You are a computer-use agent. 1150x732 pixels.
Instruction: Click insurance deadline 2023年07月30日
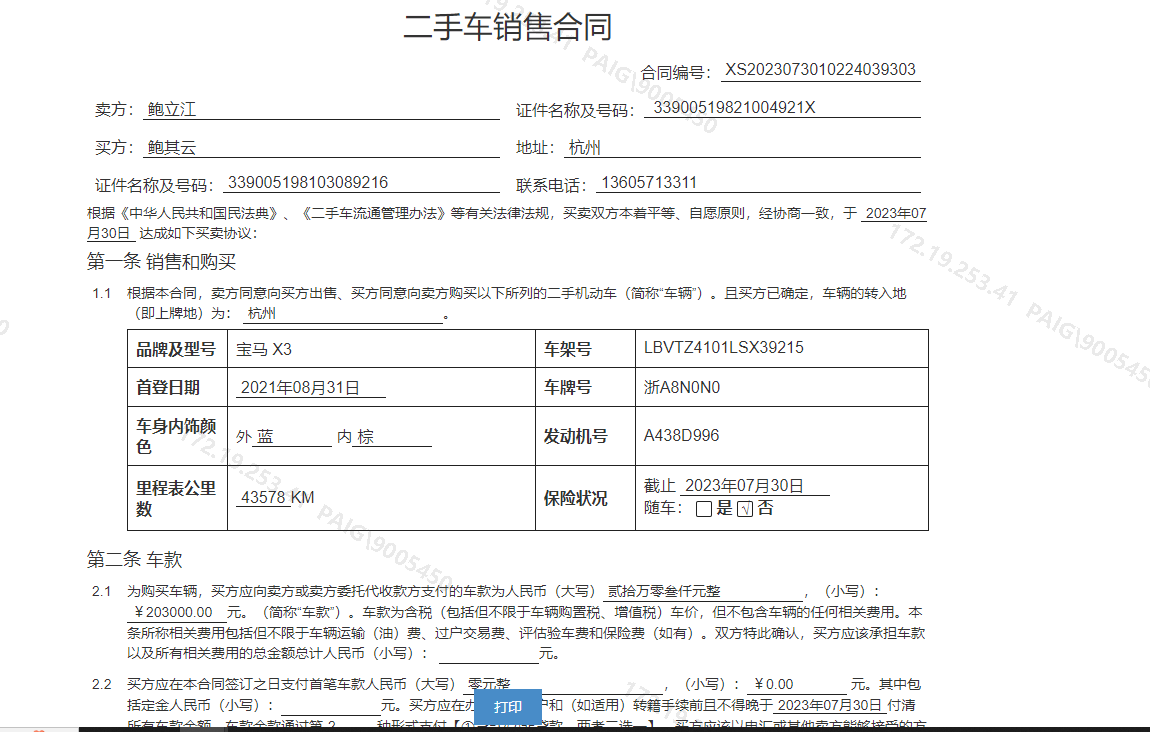(x=744, y=486)
